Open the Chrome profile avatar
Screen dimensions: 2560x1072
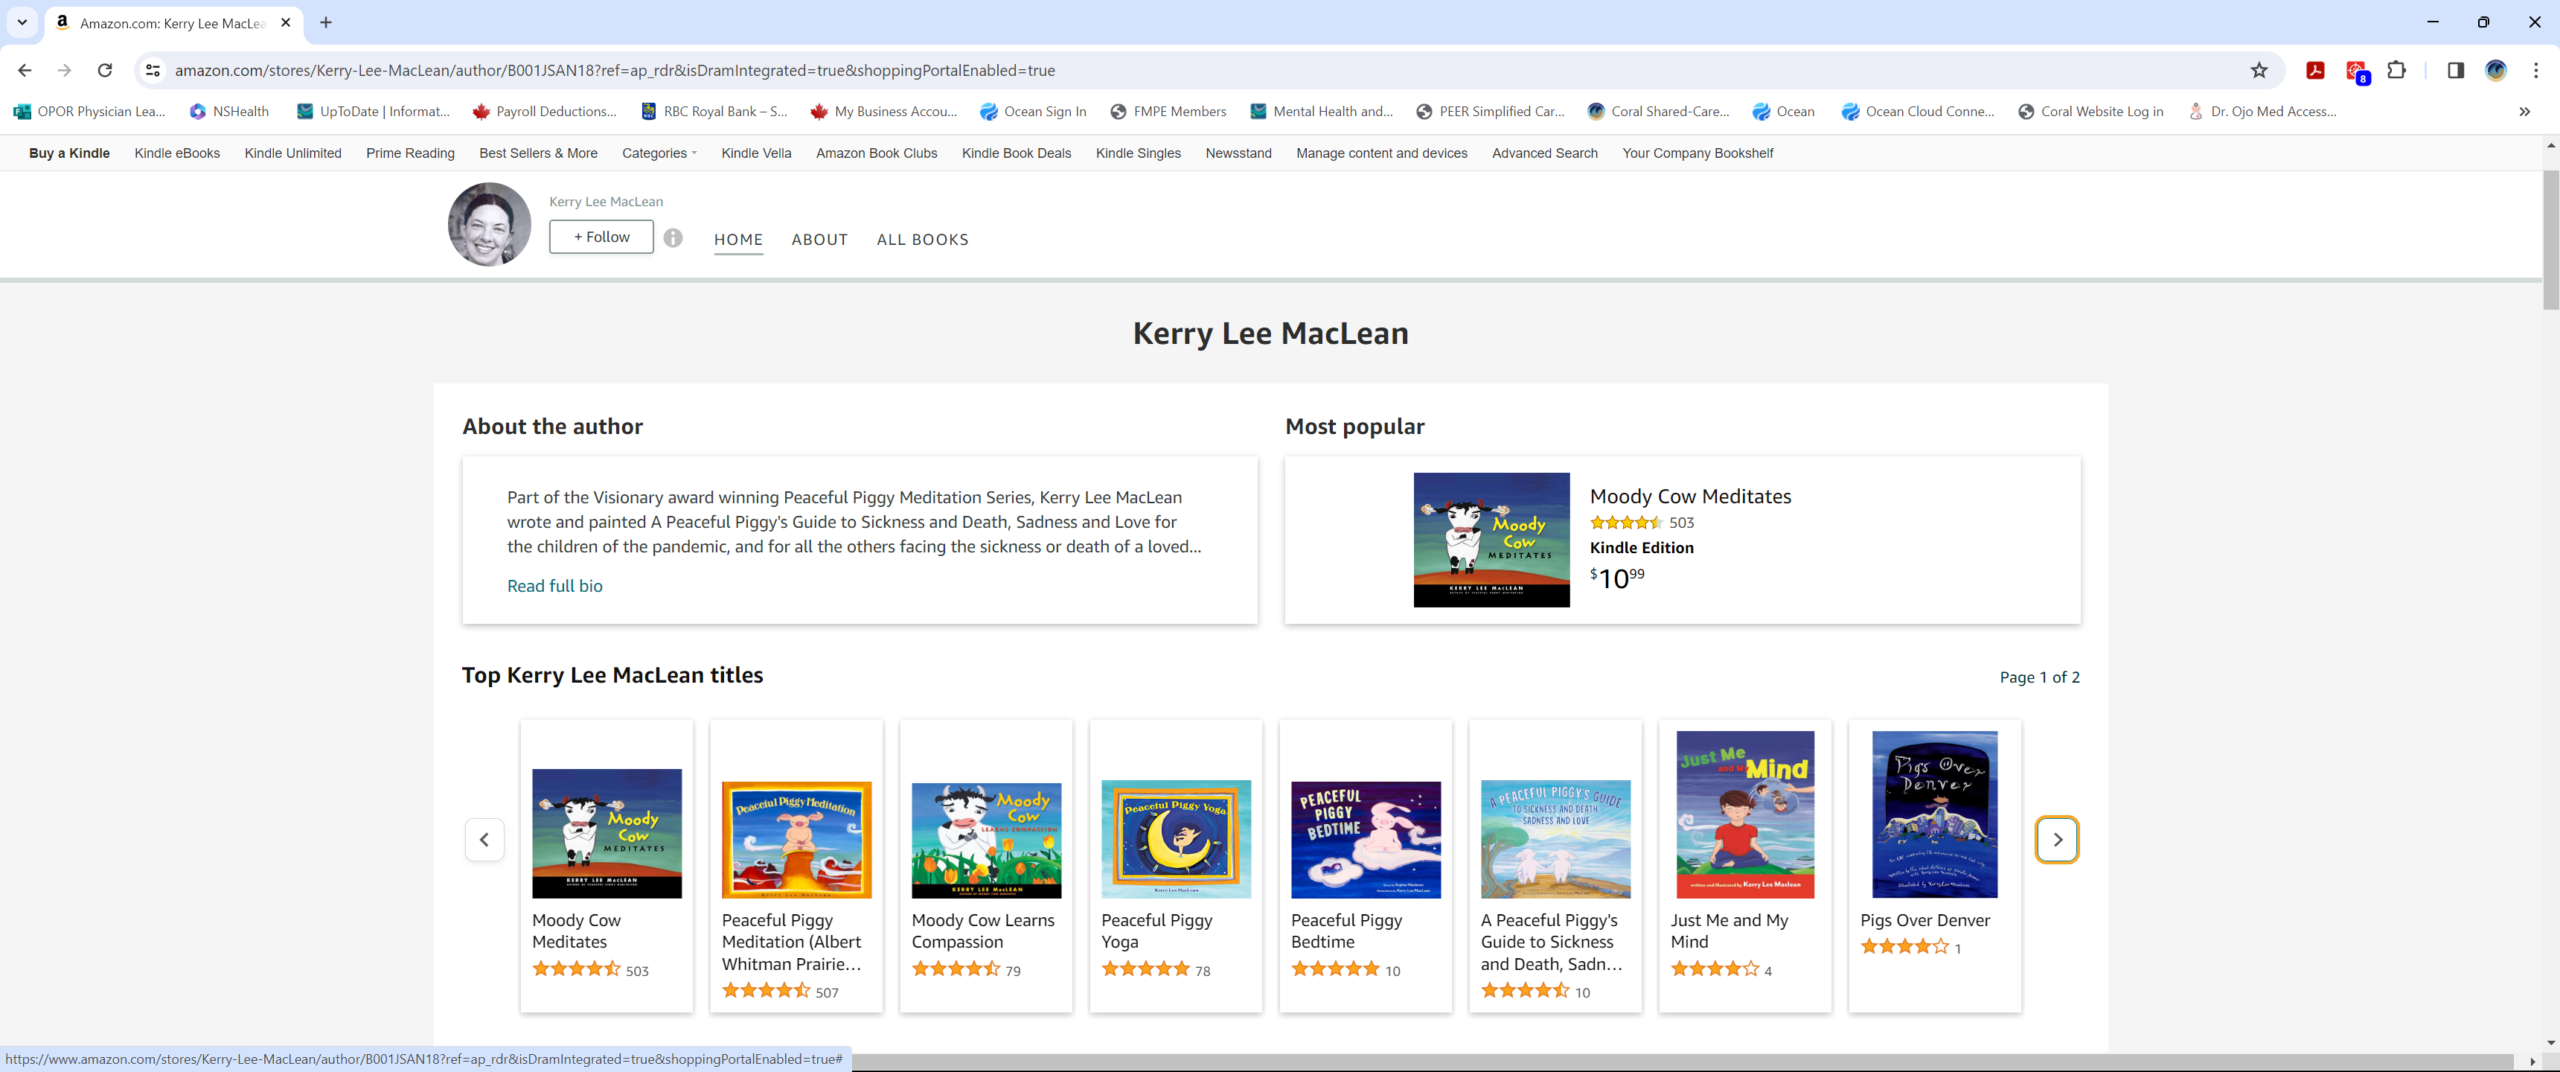pos(2495,70)
